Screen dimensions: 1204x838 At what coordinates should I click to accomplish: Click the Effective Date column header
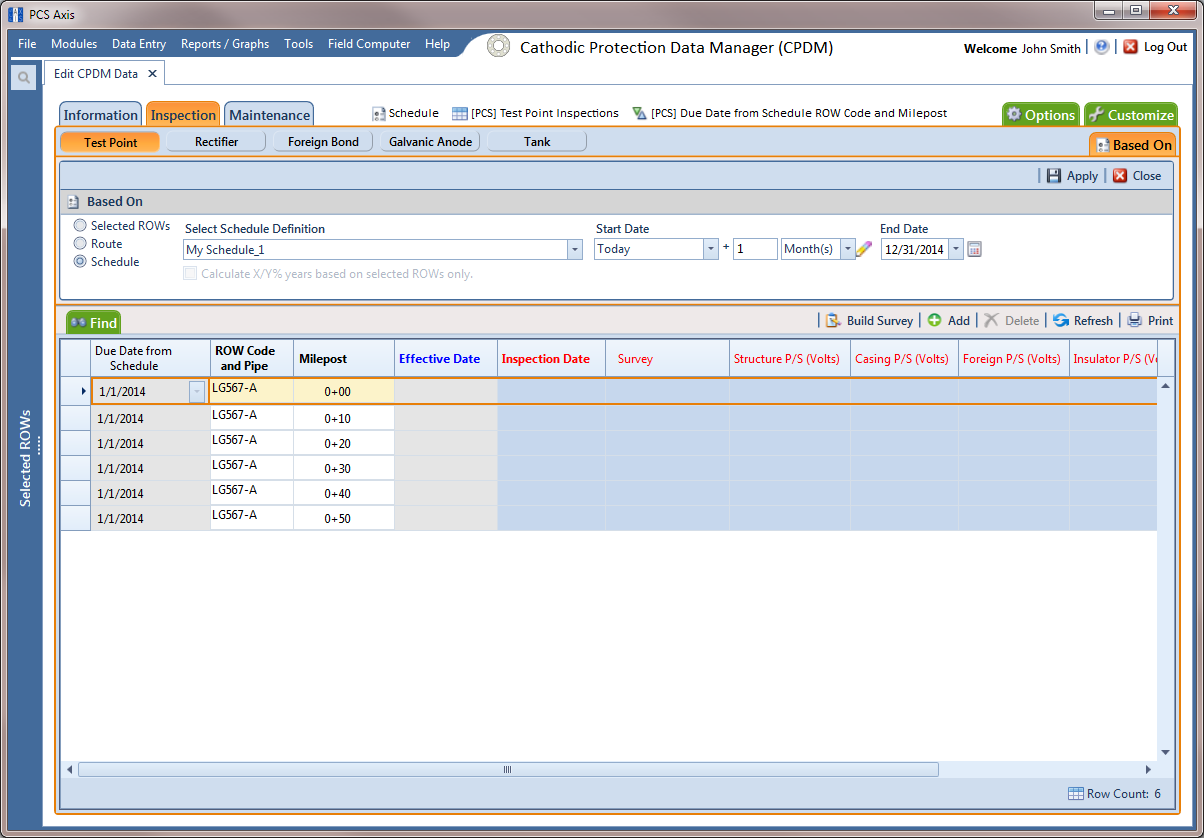(x=446, y=359)
